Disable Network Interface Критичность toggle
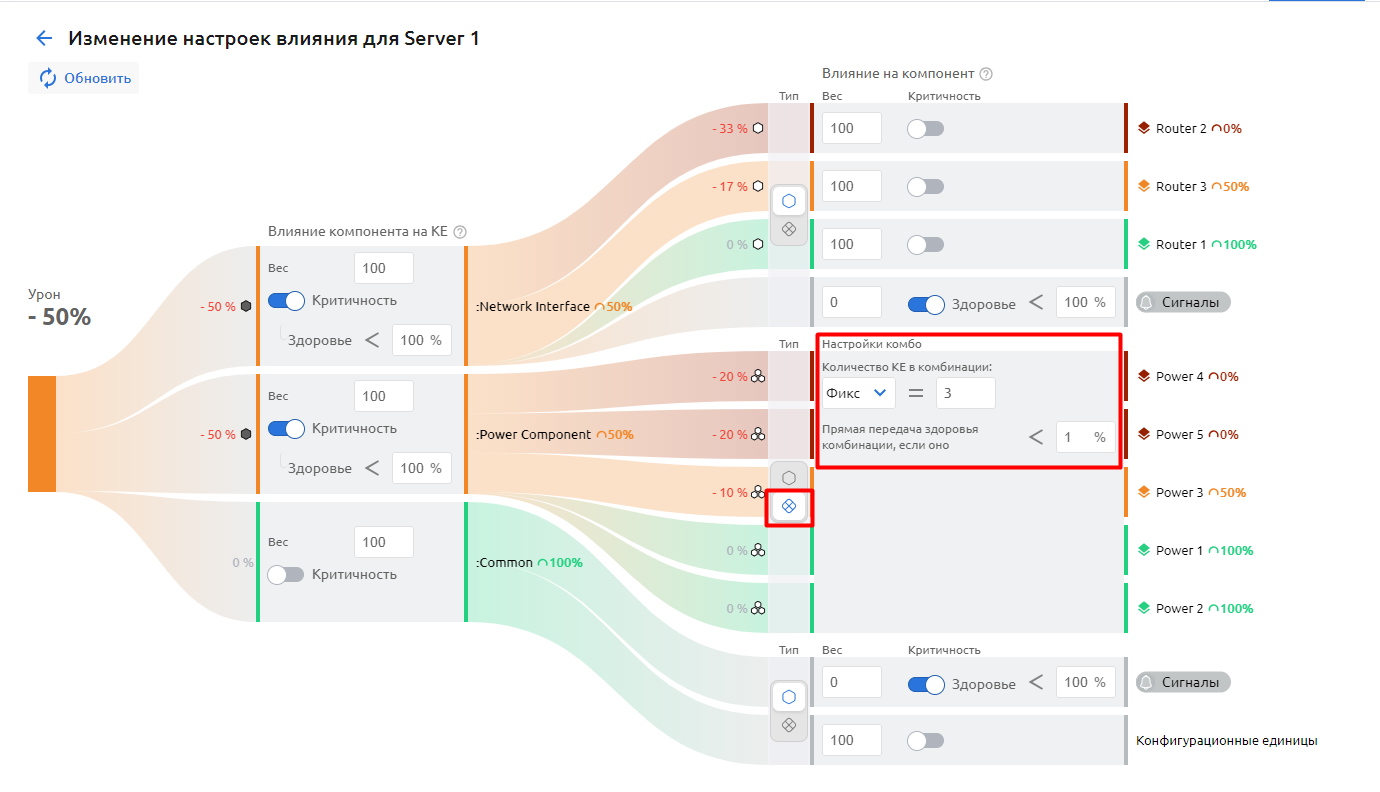 [x=286, y=301]
